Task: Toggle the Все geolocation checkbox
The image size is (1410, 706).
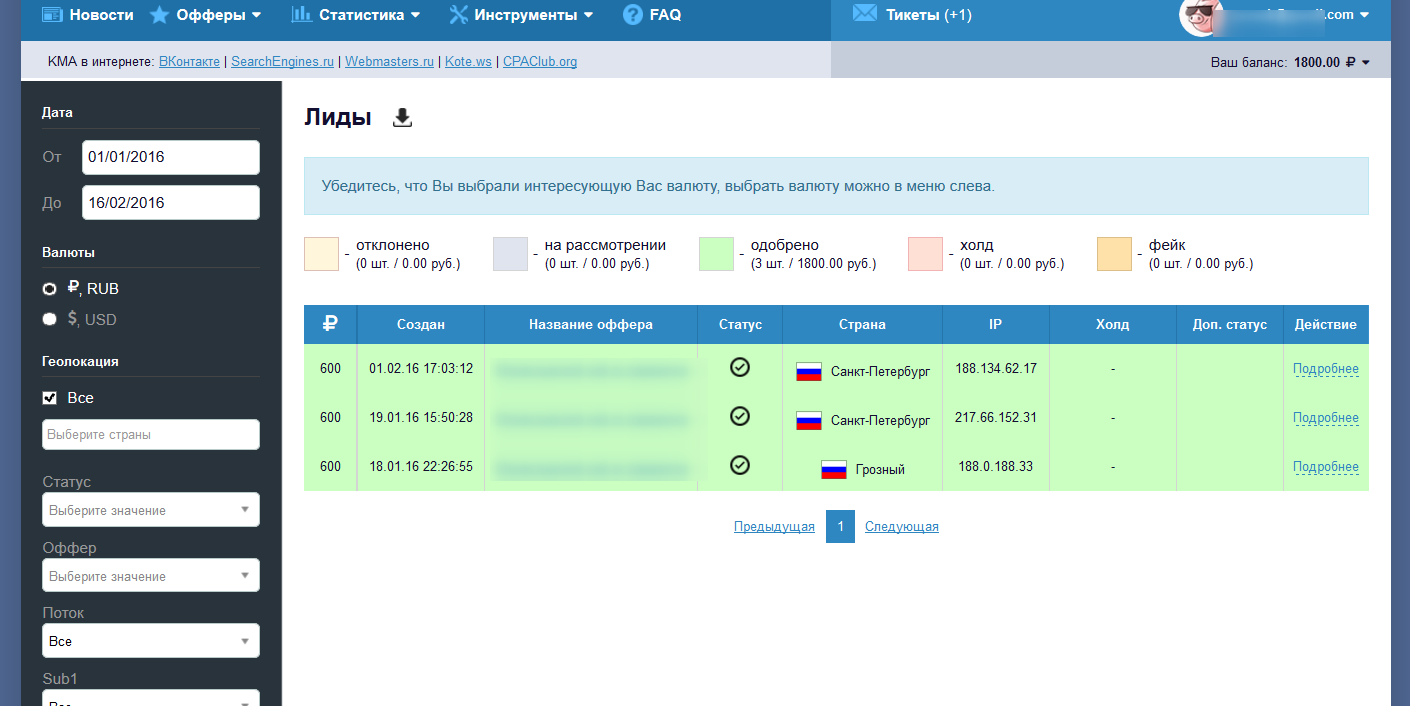Action: click(50, 398)
